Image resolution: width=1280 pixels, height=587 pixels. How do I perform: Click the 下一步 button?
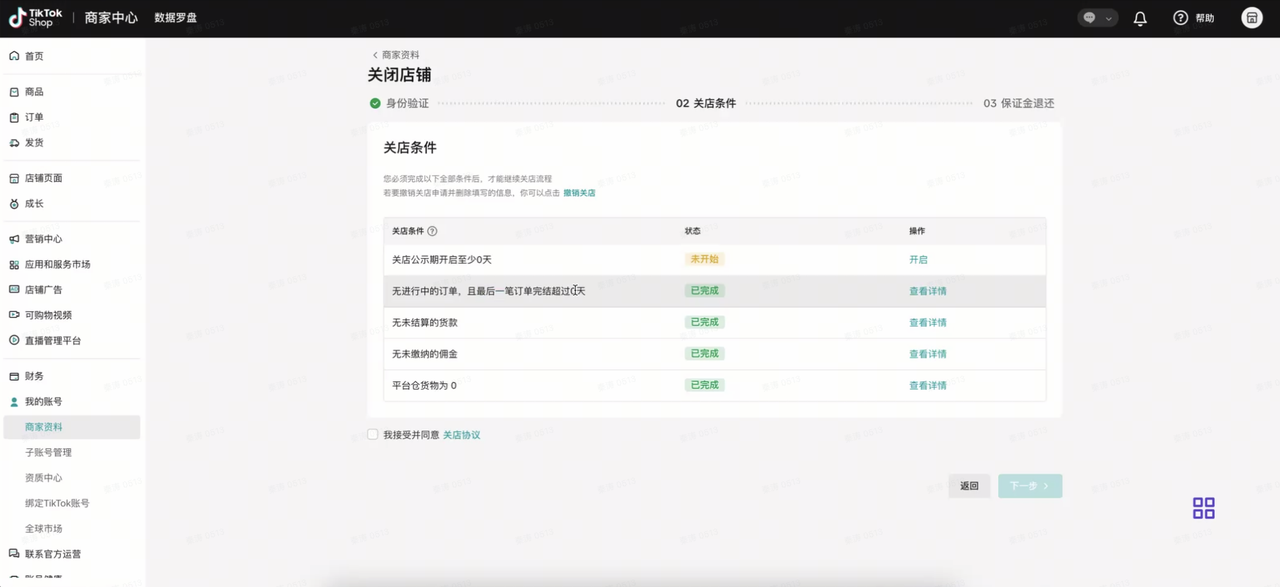pyautogui.click(x=1029, y=486)
